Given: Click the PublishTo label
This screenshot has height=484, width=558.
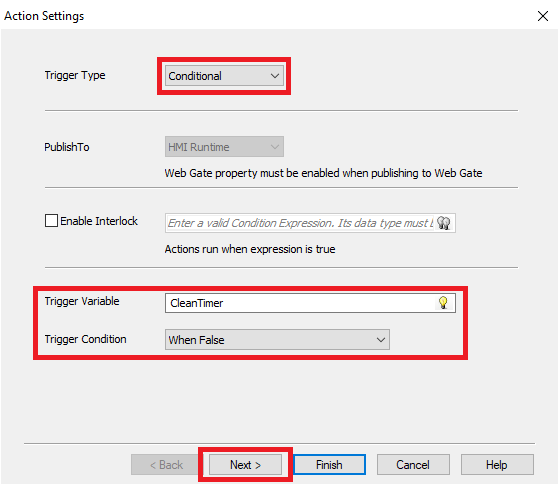Looking at the screenshot, I should coord(67,147).
